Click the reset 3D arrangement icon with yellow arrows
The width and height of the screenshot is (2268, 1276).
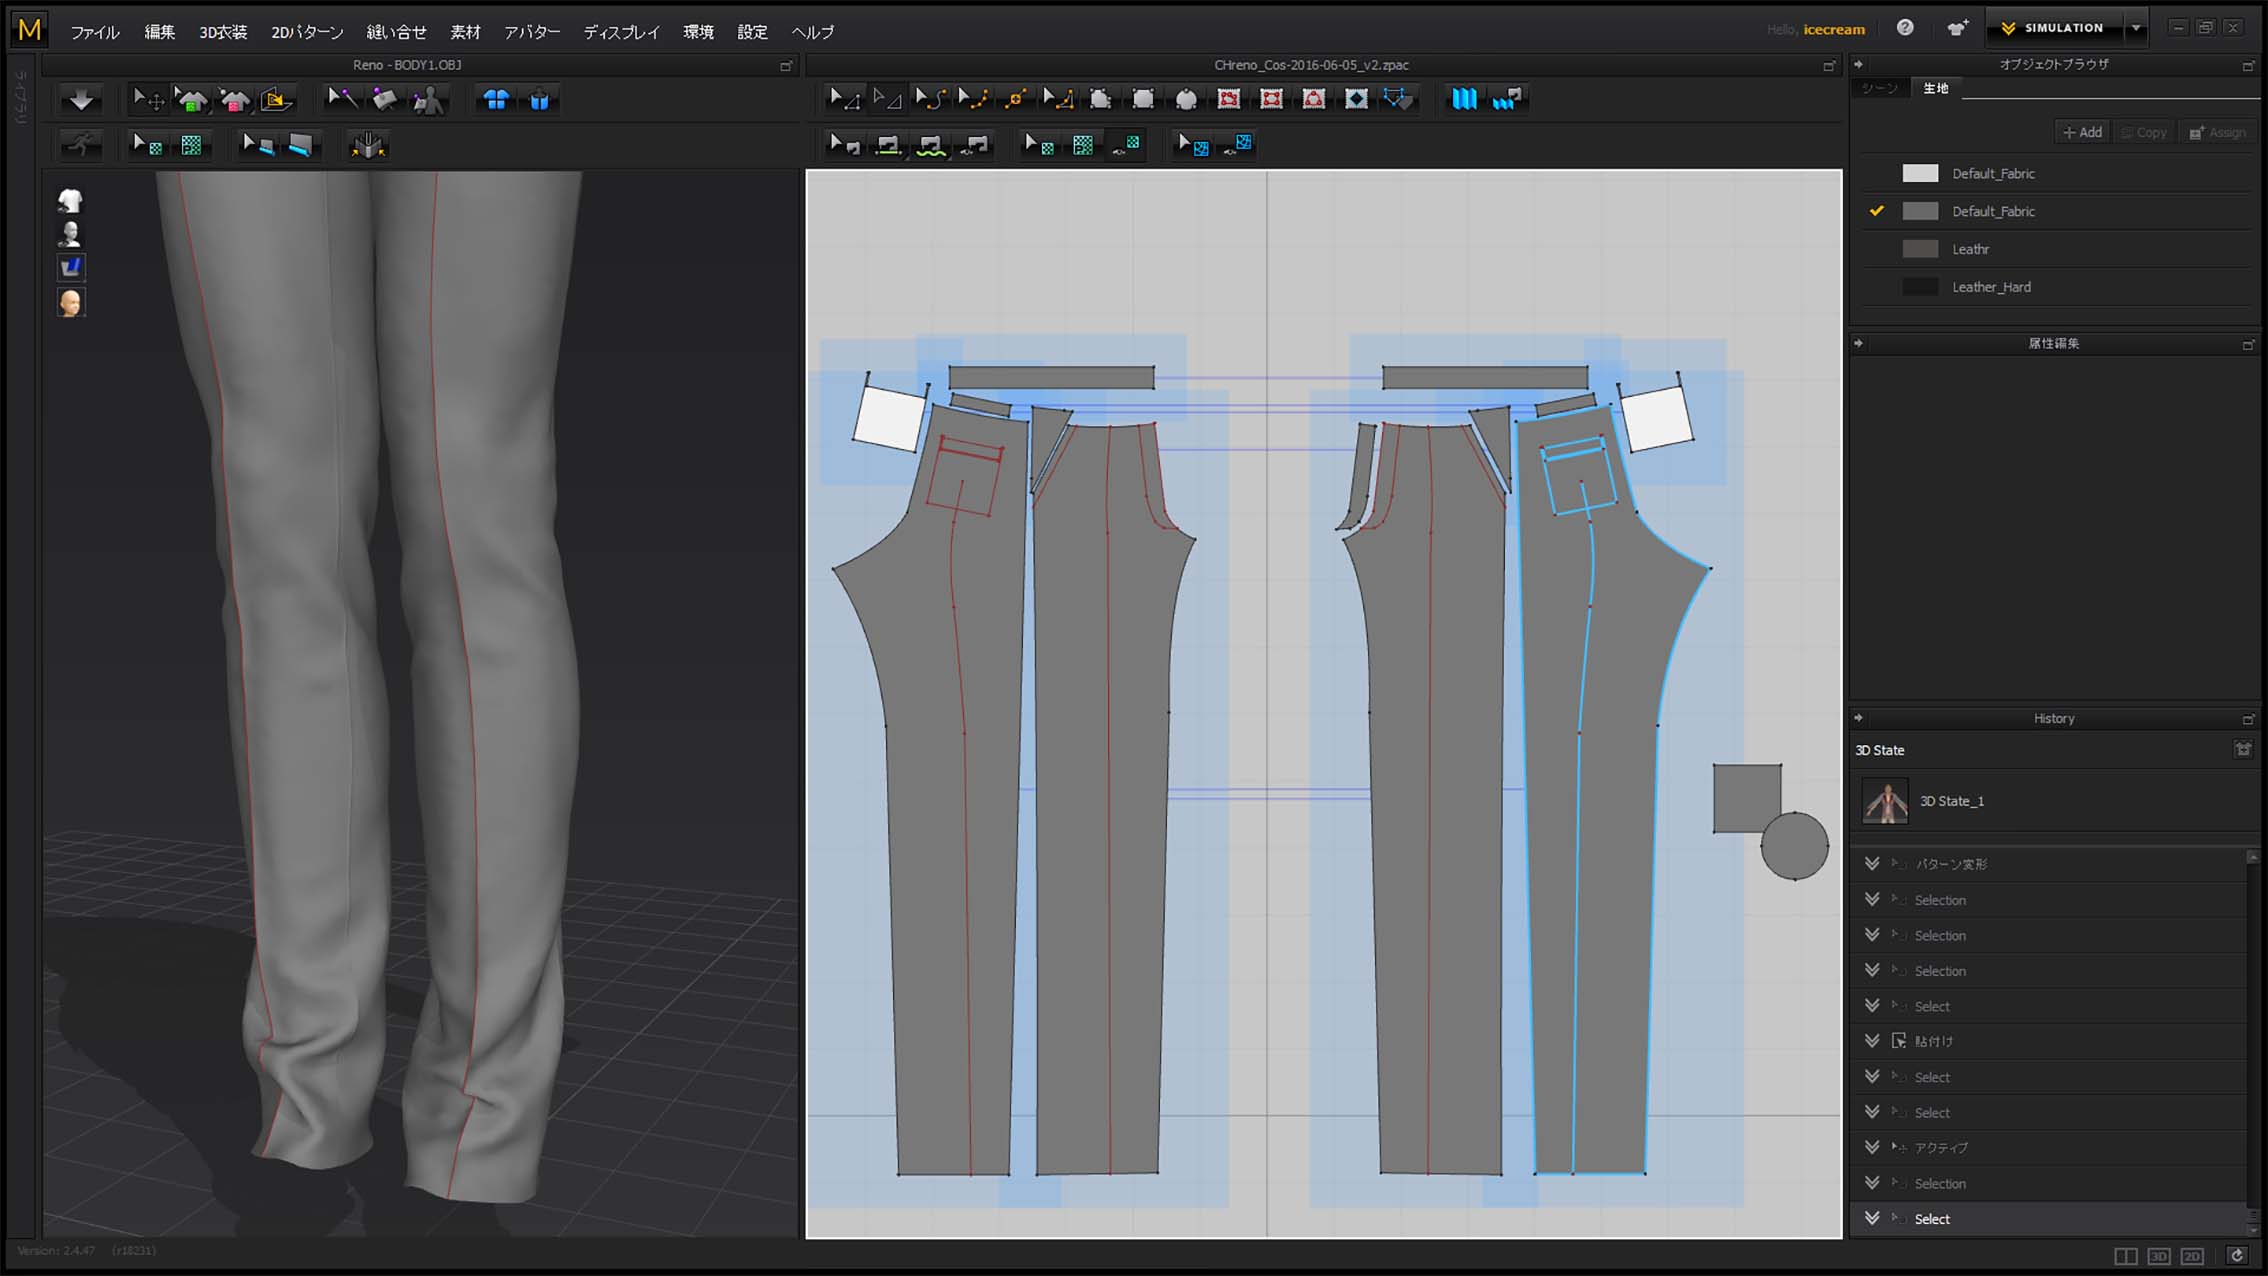coord(368,145)
